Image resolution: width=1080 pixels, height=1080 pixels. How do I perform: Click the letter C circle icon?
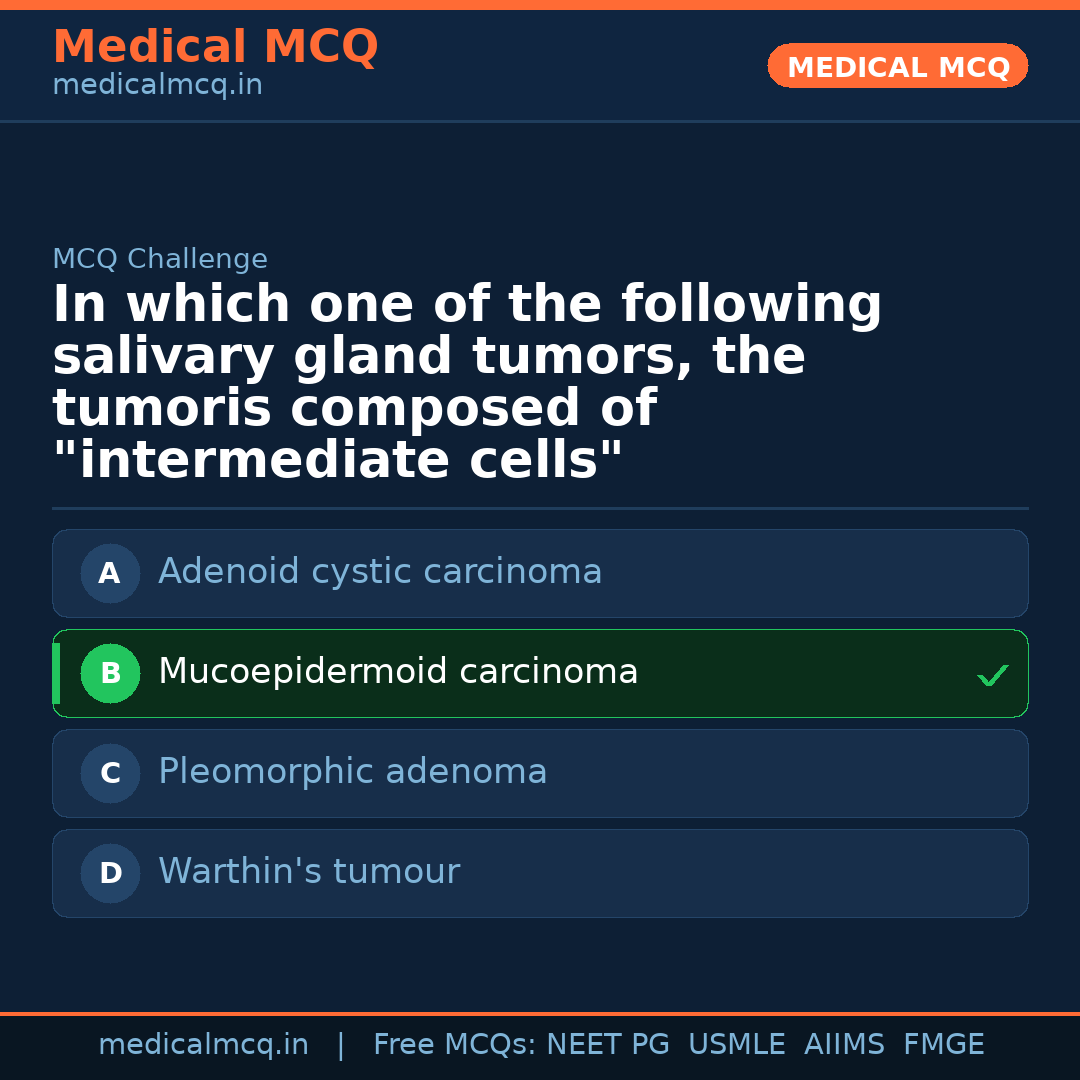[110, 773]
